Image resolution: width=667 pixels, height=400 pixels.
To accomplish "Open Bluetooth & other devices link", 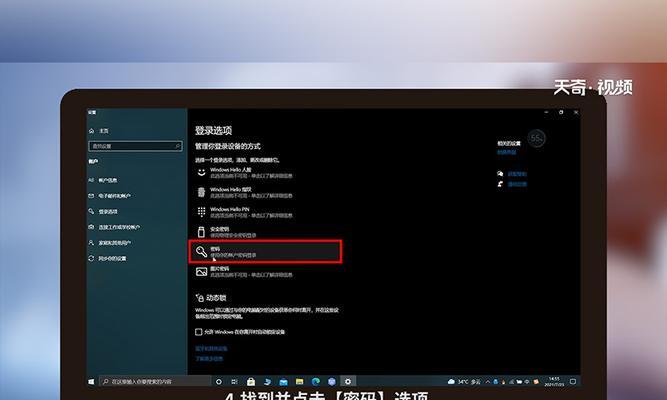I will pos(211,349).
